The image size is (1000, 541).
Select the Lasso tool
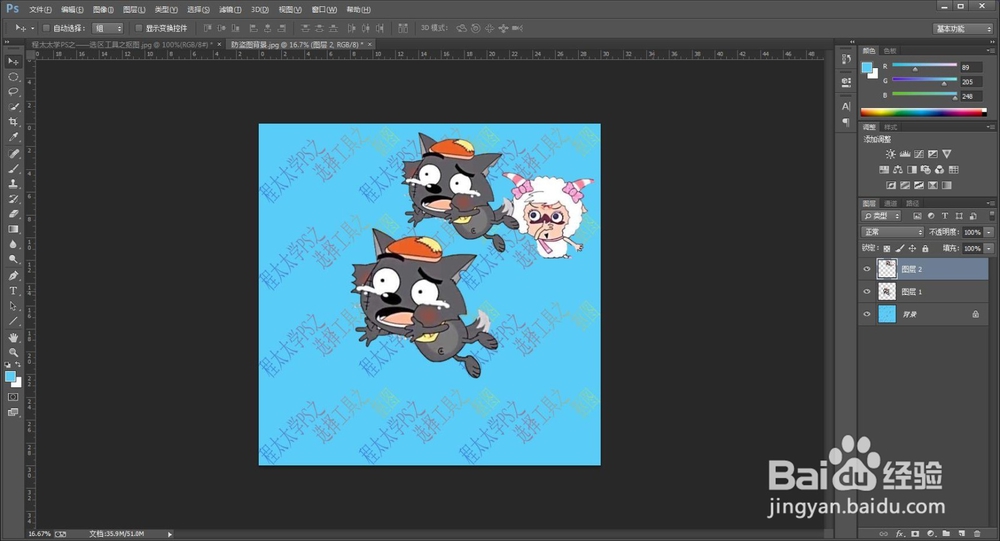13,92
